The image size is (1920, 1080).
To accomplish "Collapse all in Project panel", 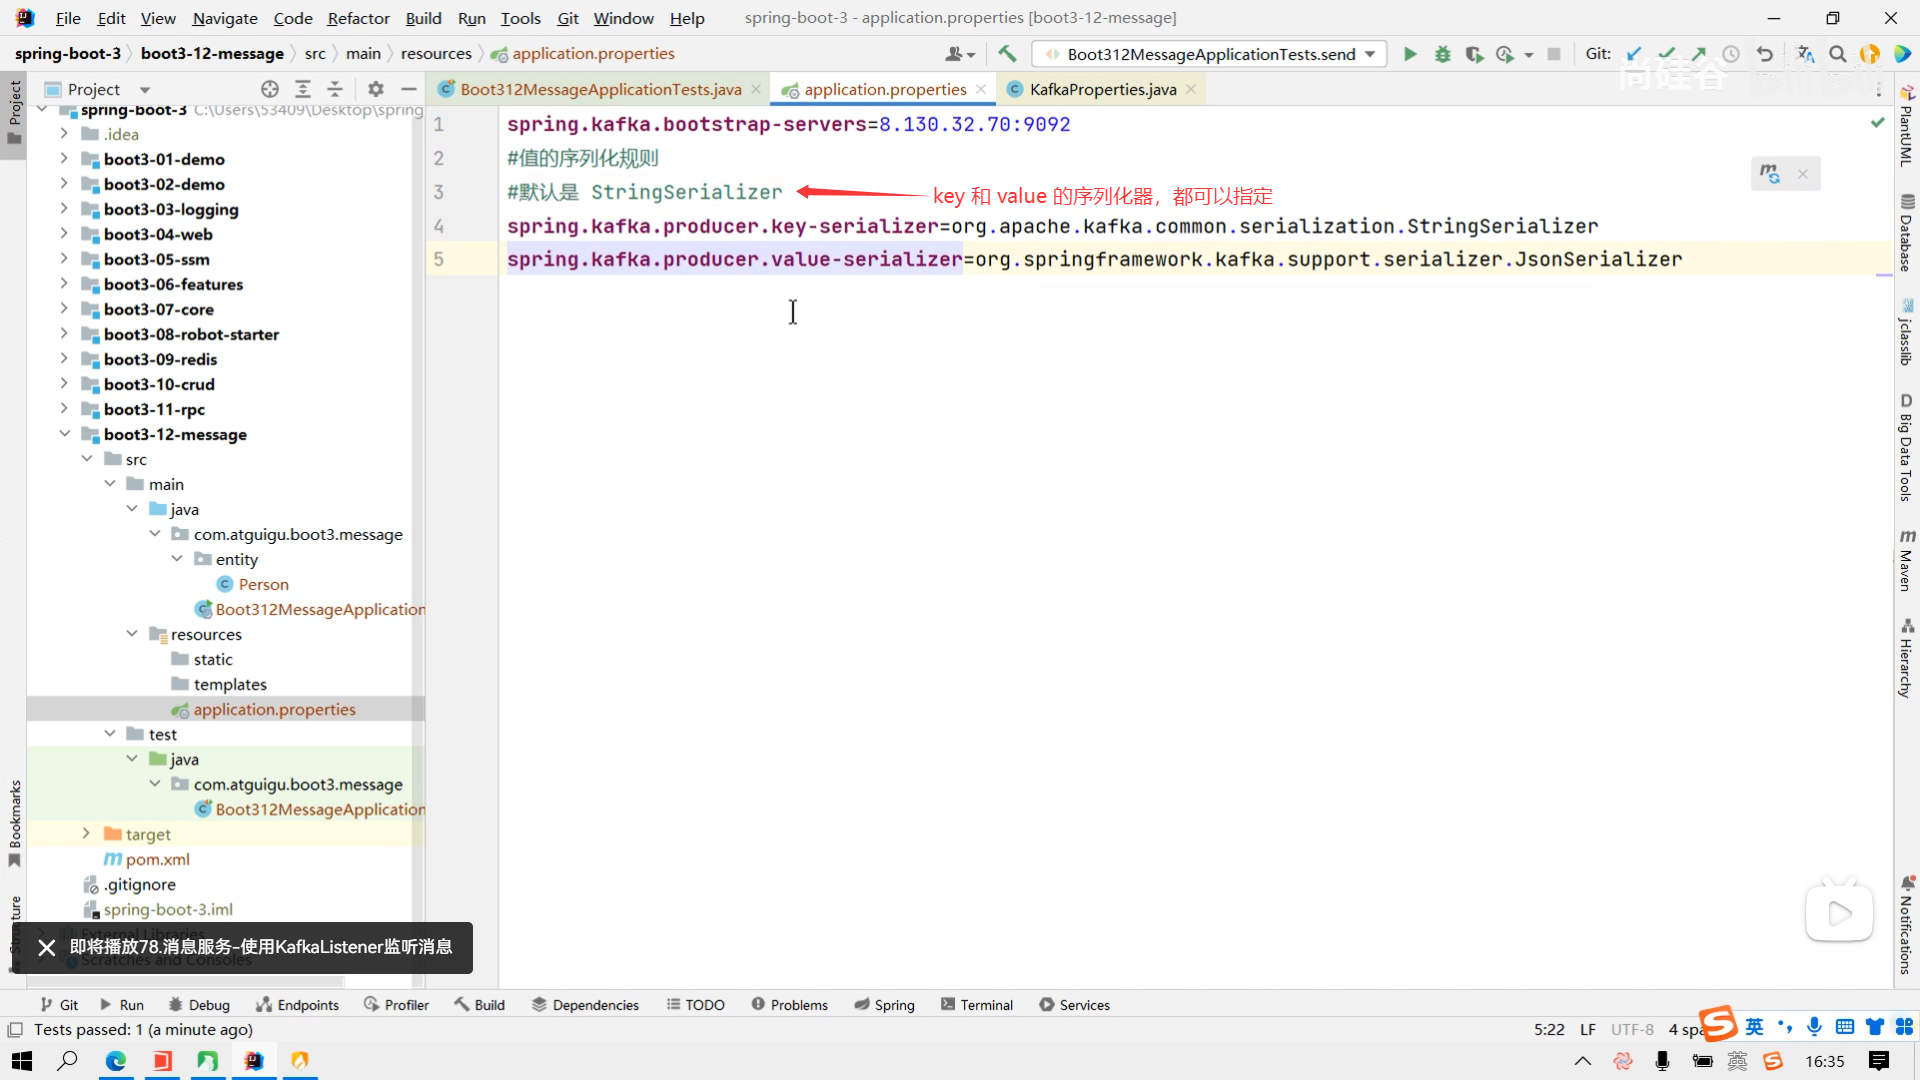I will pyautogui.click(x=335, y=89).
